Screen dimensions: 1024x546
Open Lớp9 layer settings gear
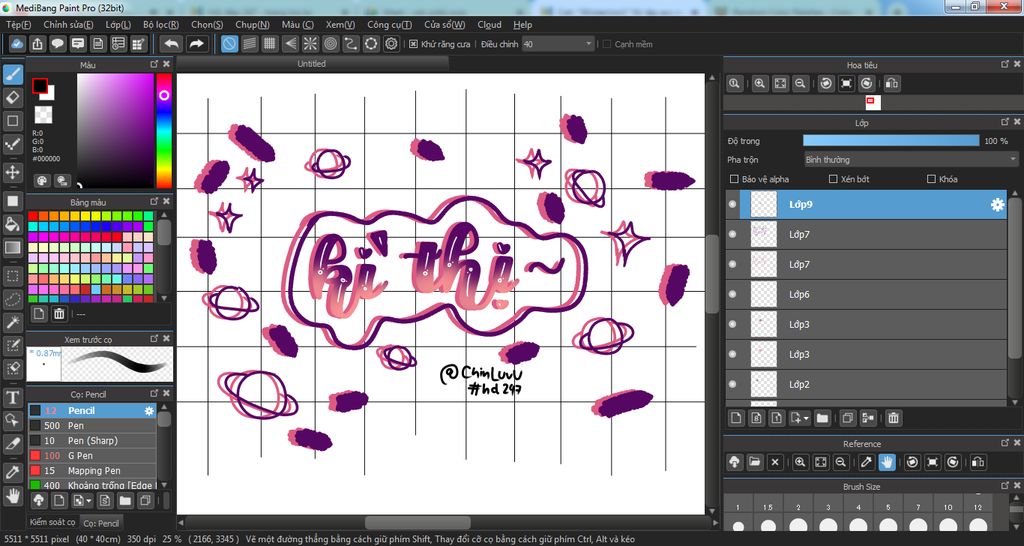click(x=997, y=204)
